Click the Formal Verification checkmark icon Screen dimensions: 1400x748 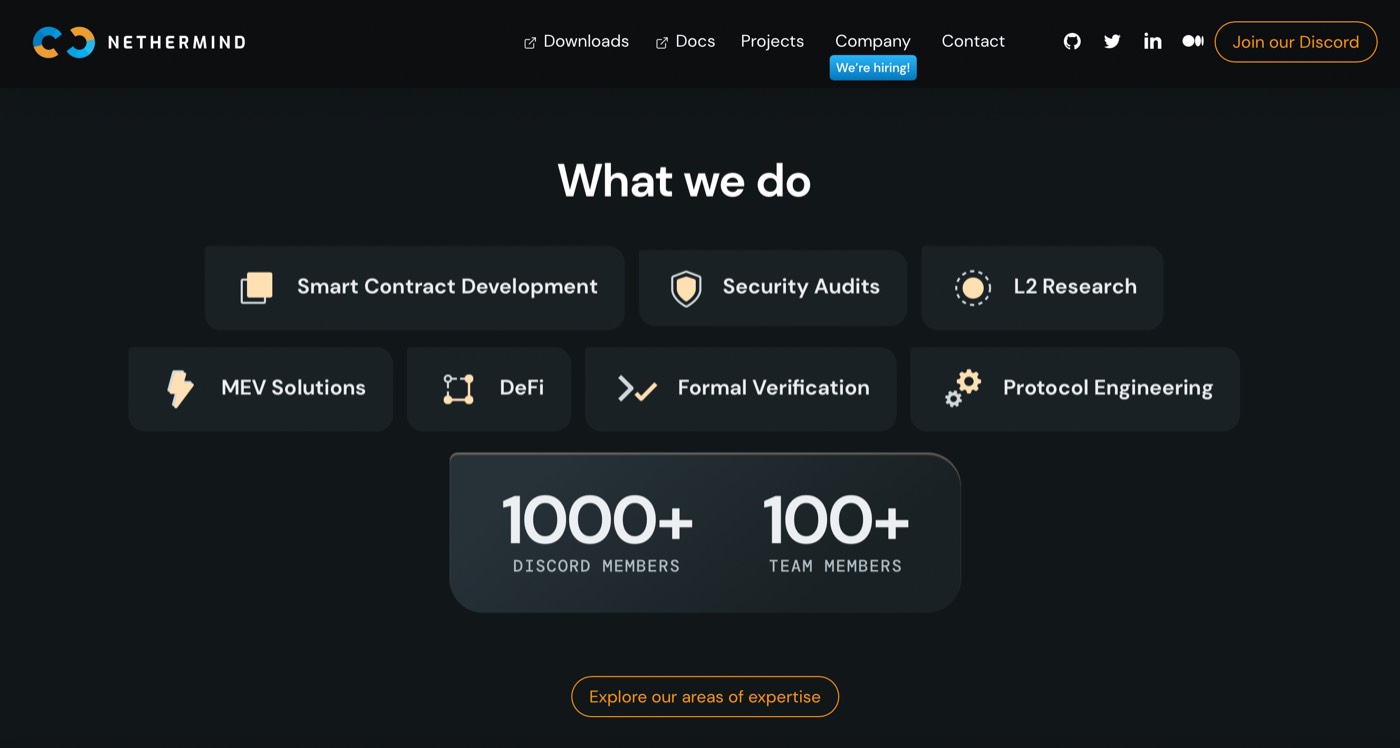[x=637, y=389]
